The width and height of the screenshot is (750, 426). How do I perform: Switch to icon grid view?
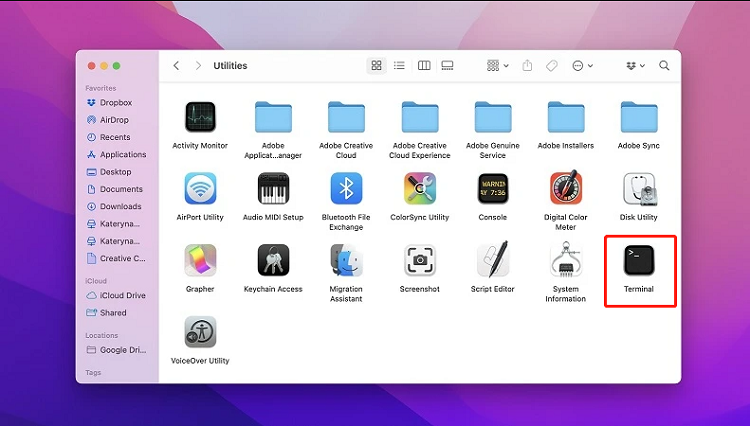[376, 66]
